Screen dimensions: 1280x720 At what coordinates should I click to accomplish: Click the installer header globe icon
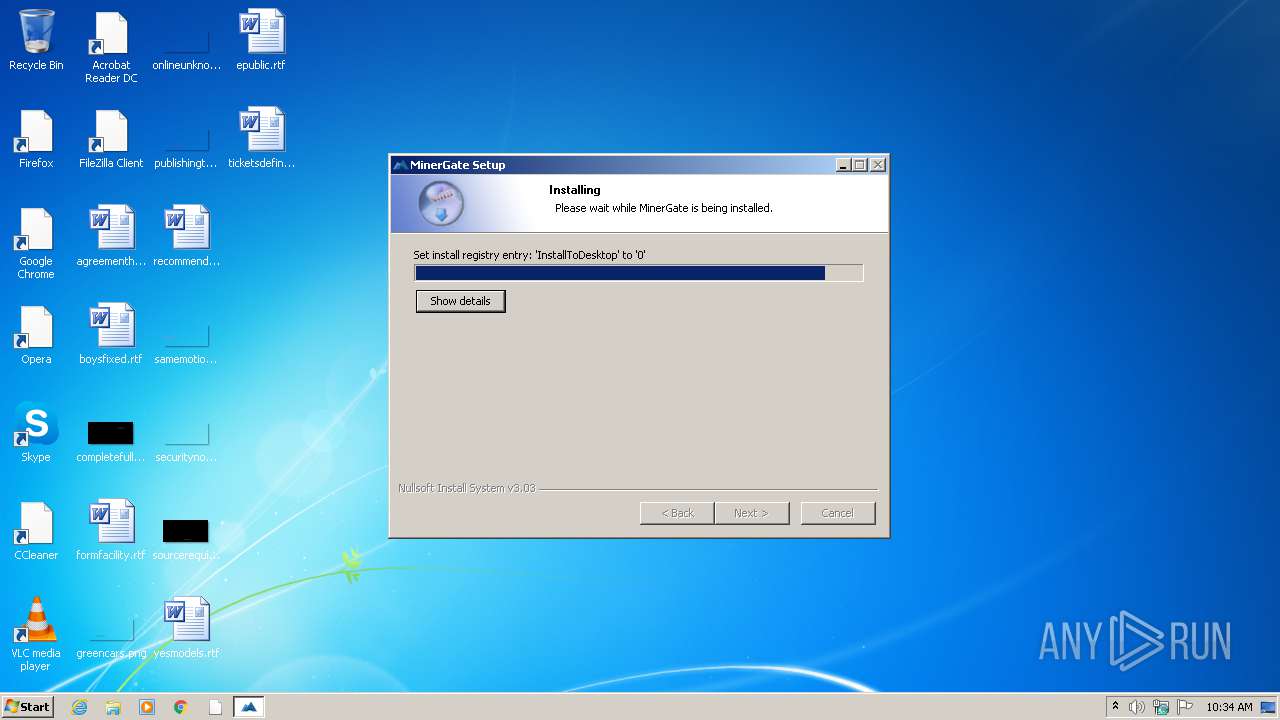click(x=441, y=204)
